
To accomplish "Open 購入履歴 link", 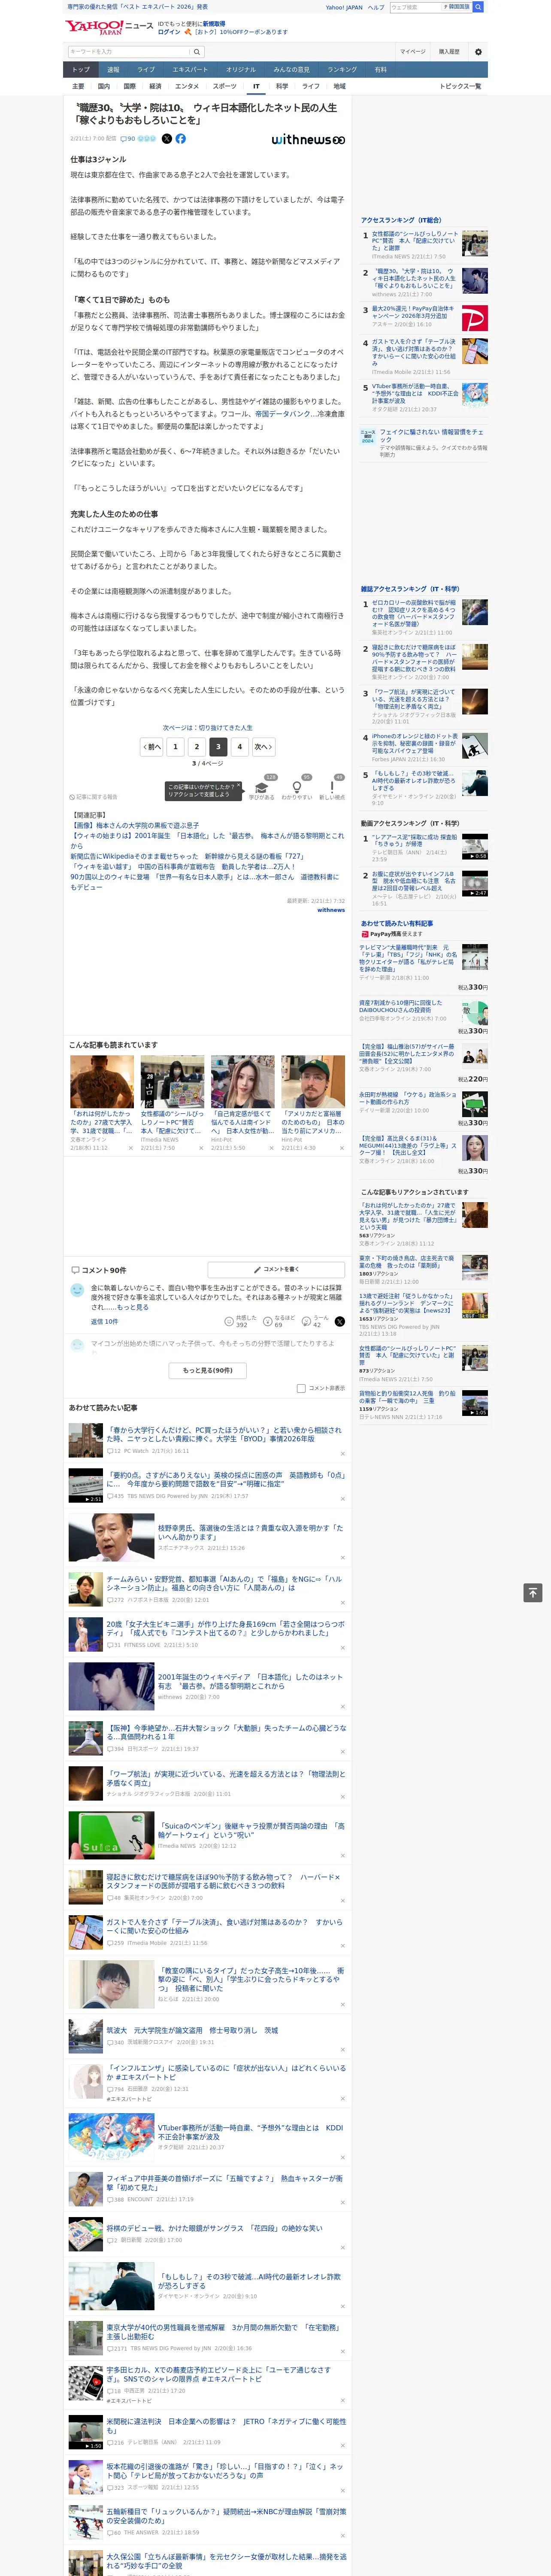I will (449, 52).
